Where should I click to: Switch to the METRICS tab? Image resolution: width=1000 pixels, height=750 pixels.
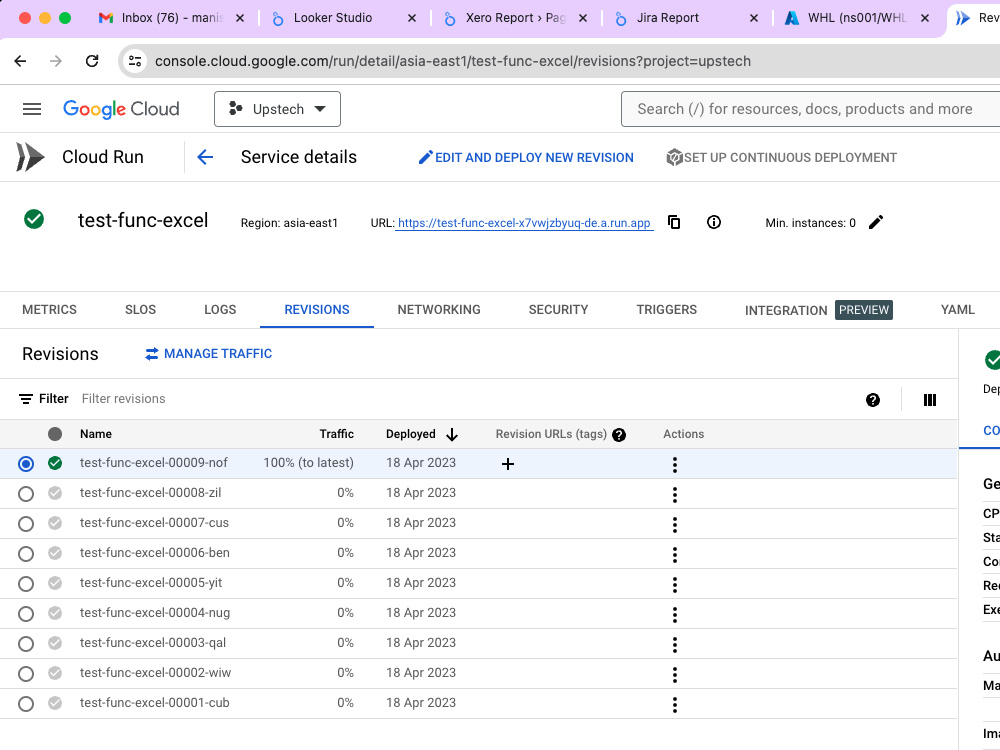pos(49,310)
